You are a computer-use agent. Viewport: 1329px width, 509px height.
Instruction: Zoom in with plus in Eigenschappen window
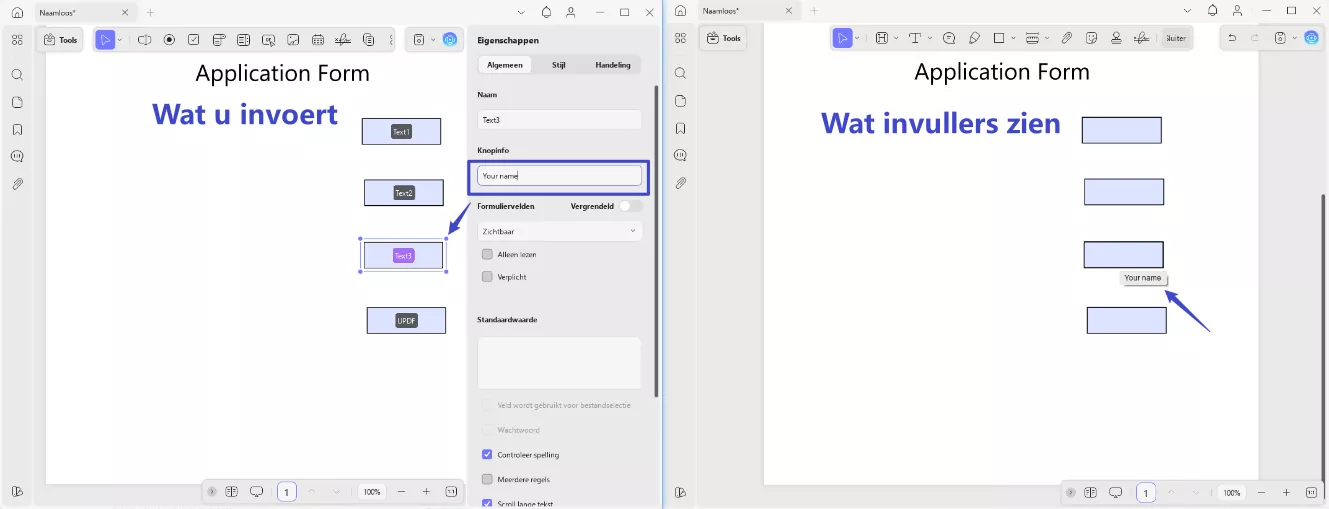(426, 492)
